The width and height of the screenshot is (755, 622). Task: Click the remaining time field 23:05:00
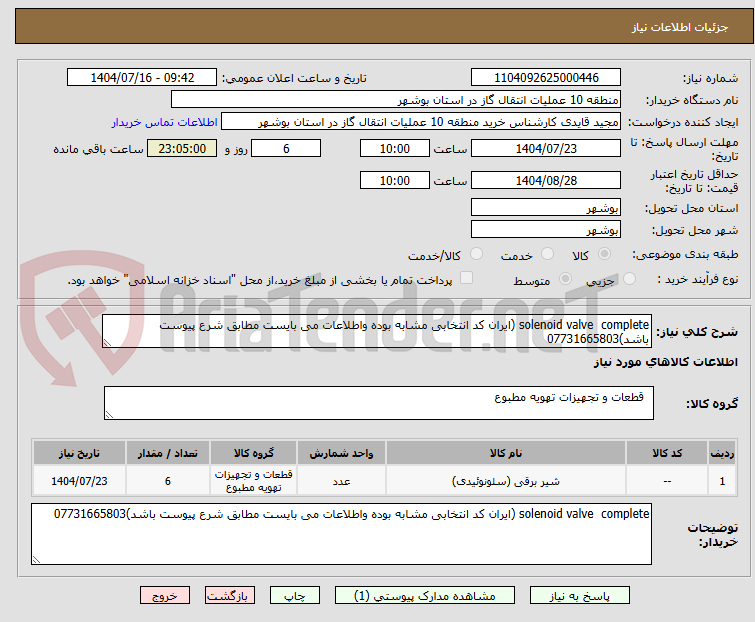pos(181,148)
